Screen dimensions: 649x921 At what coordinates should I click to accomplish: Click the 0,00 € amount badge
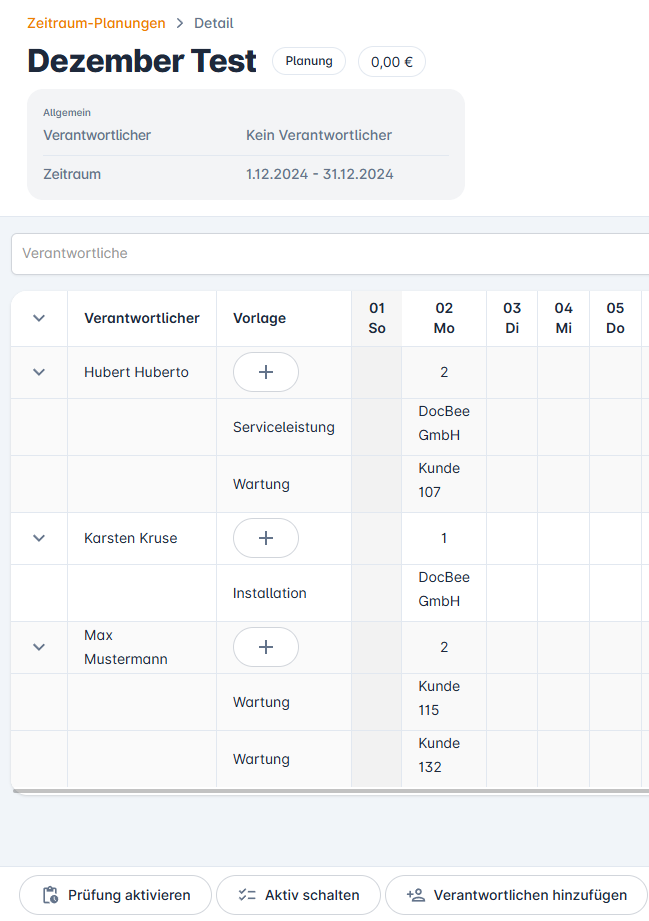tap(391, 61)
